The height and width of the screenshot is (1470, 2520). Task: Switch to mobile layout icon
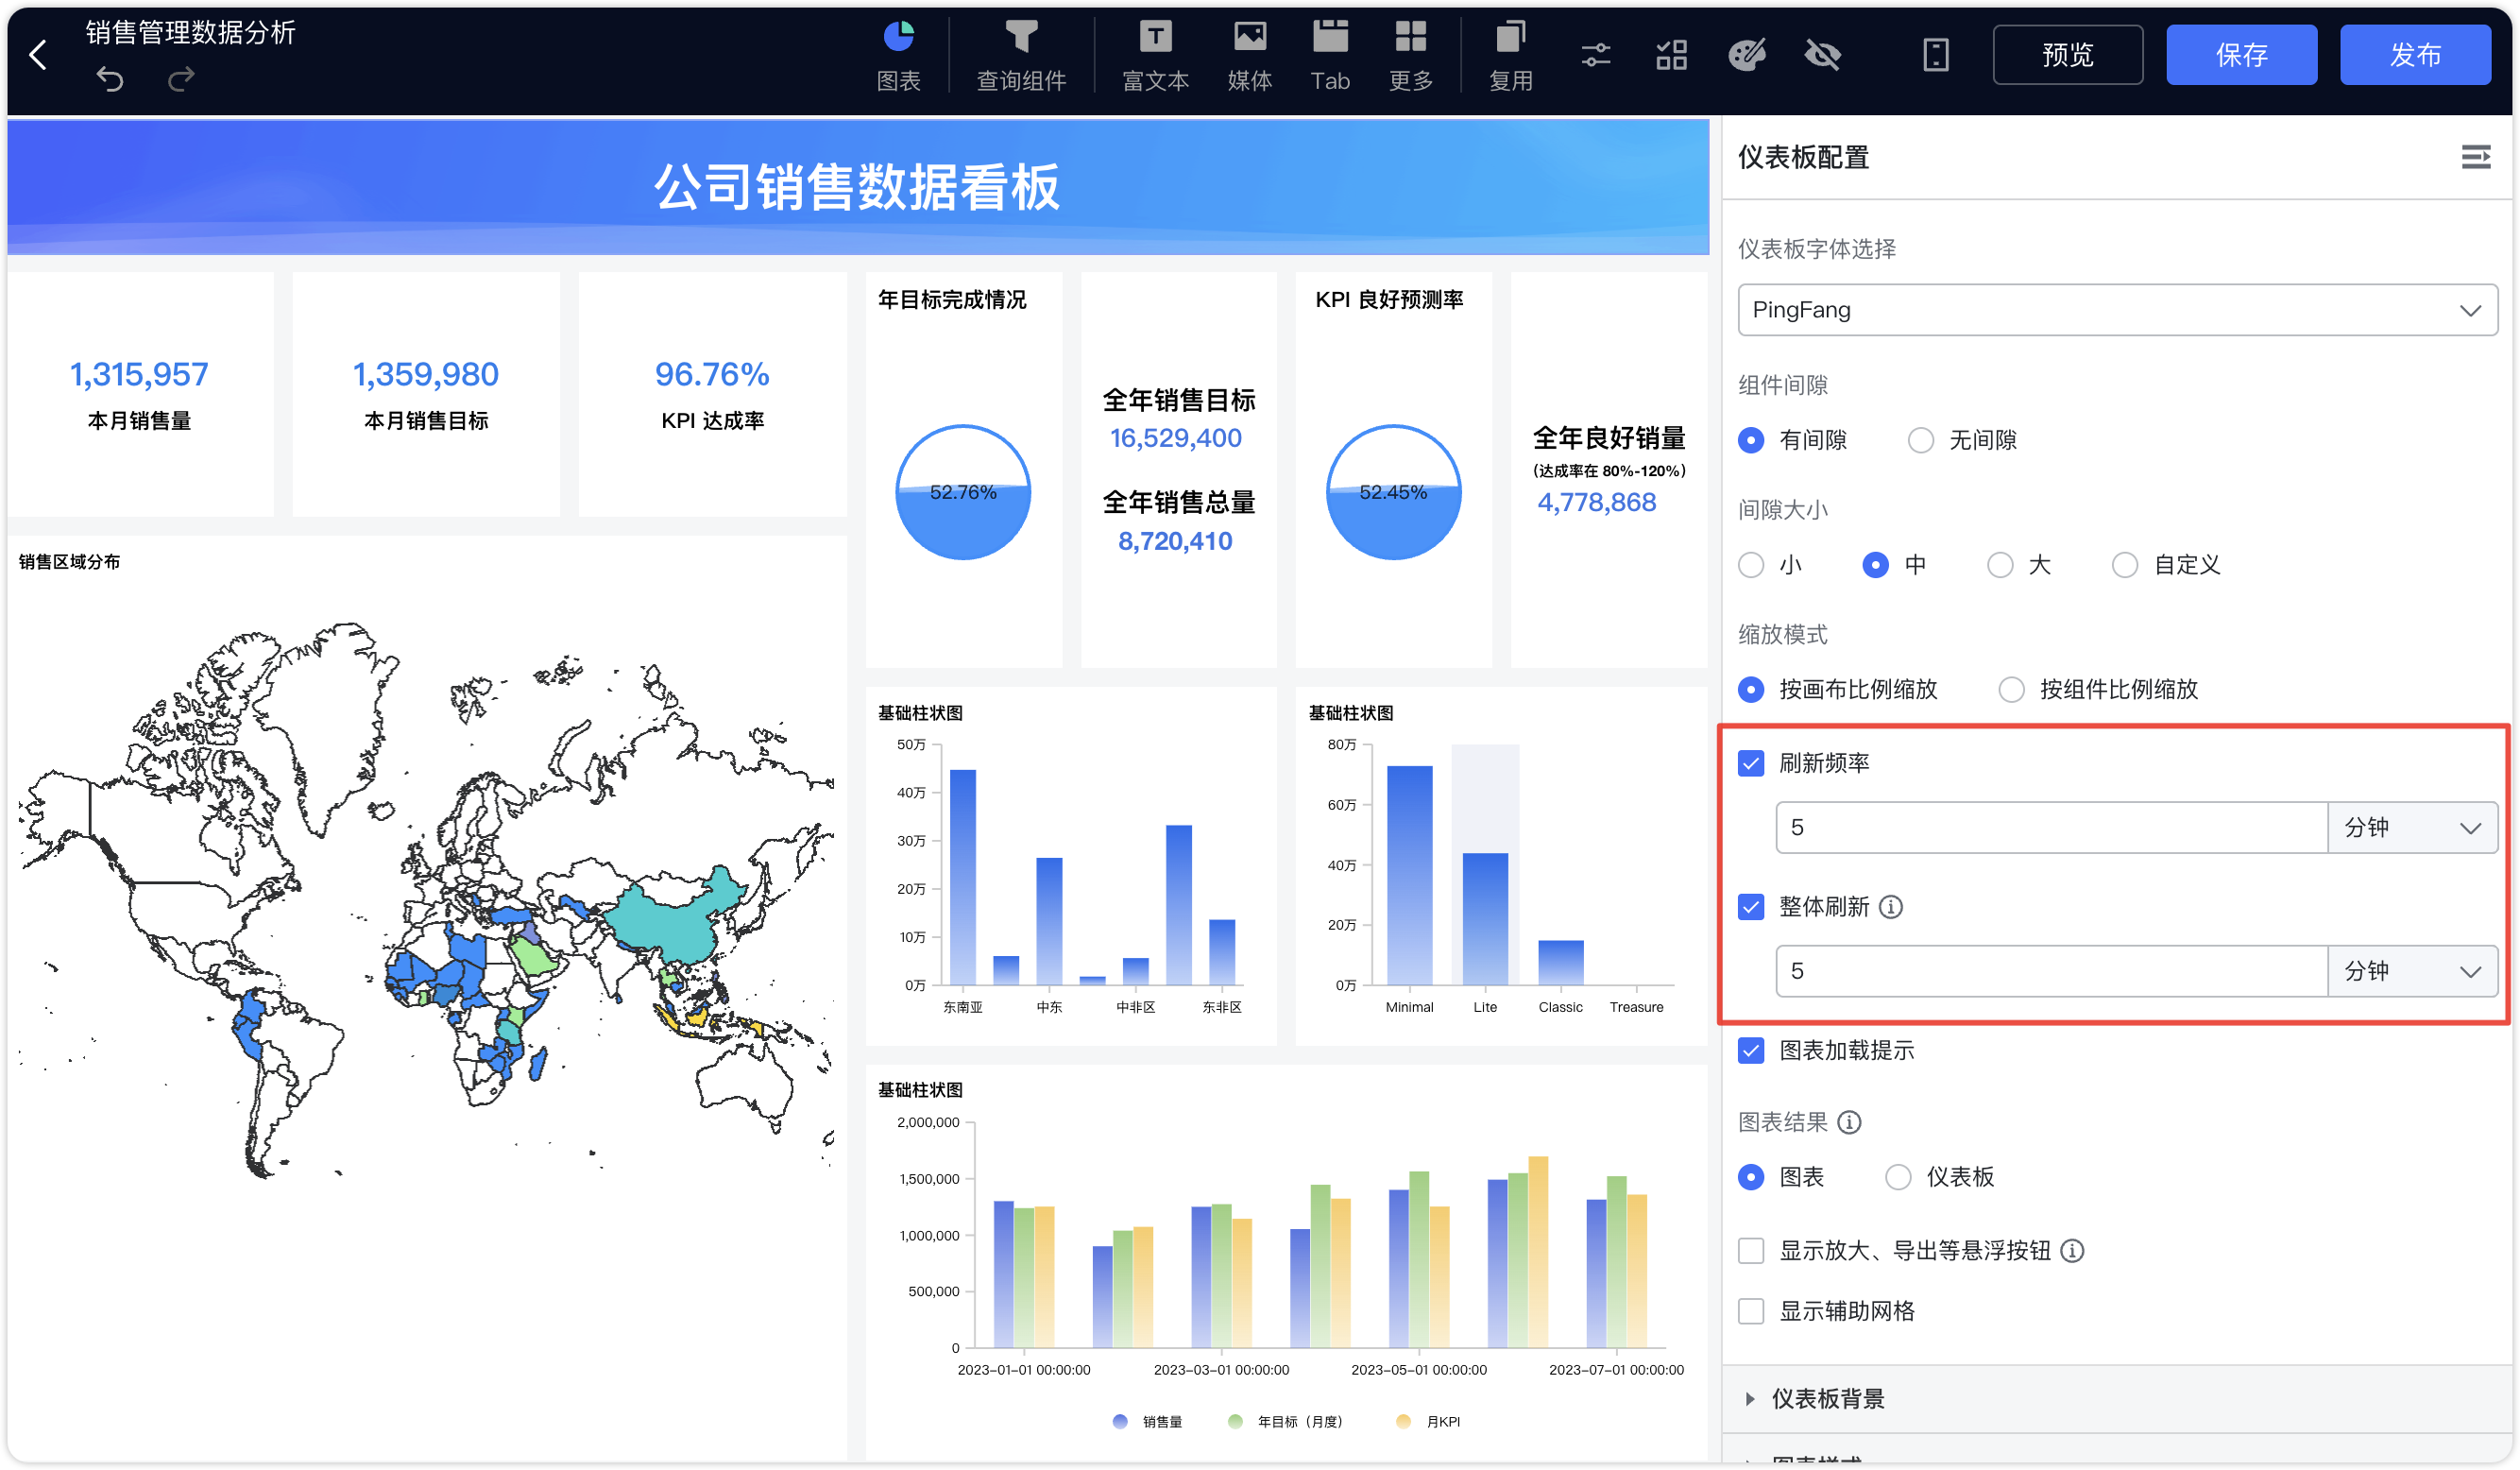[x=1936, y=55]
